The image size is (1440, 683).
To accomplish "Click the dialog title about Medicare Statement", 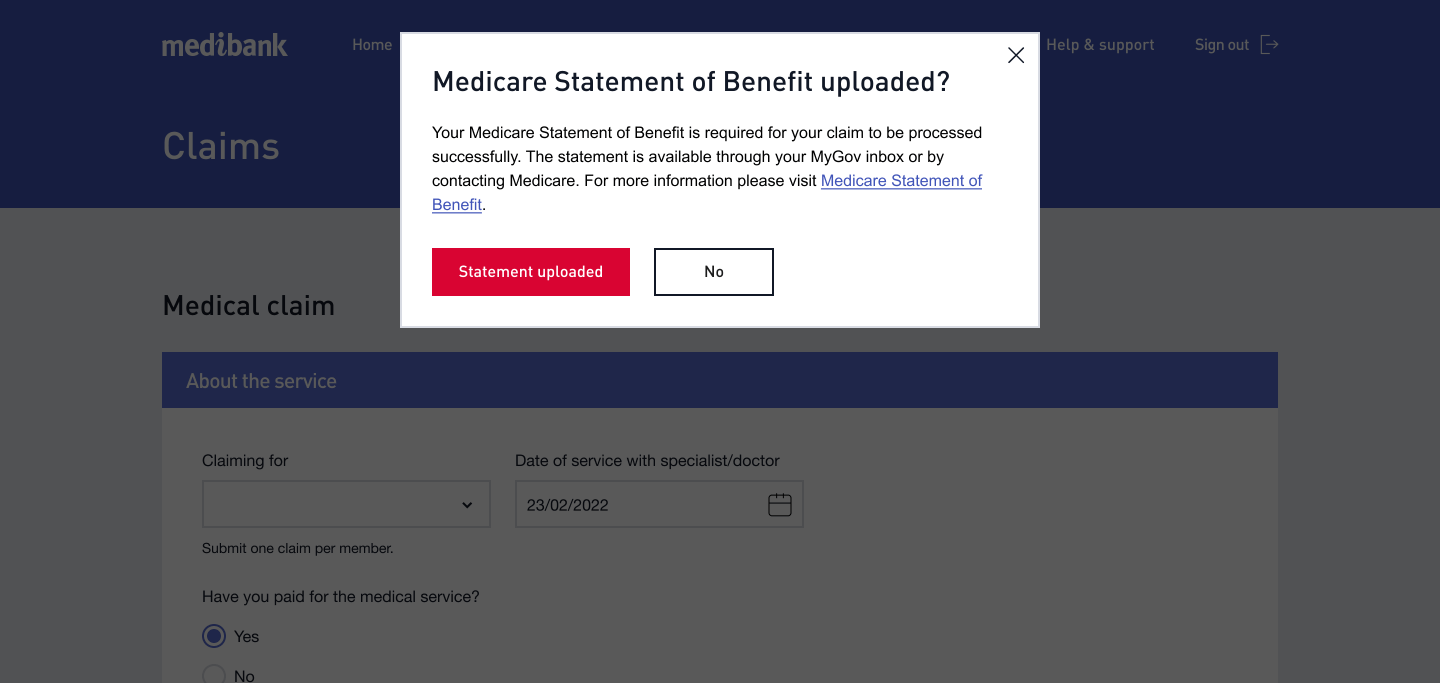I will coord(691,82).
